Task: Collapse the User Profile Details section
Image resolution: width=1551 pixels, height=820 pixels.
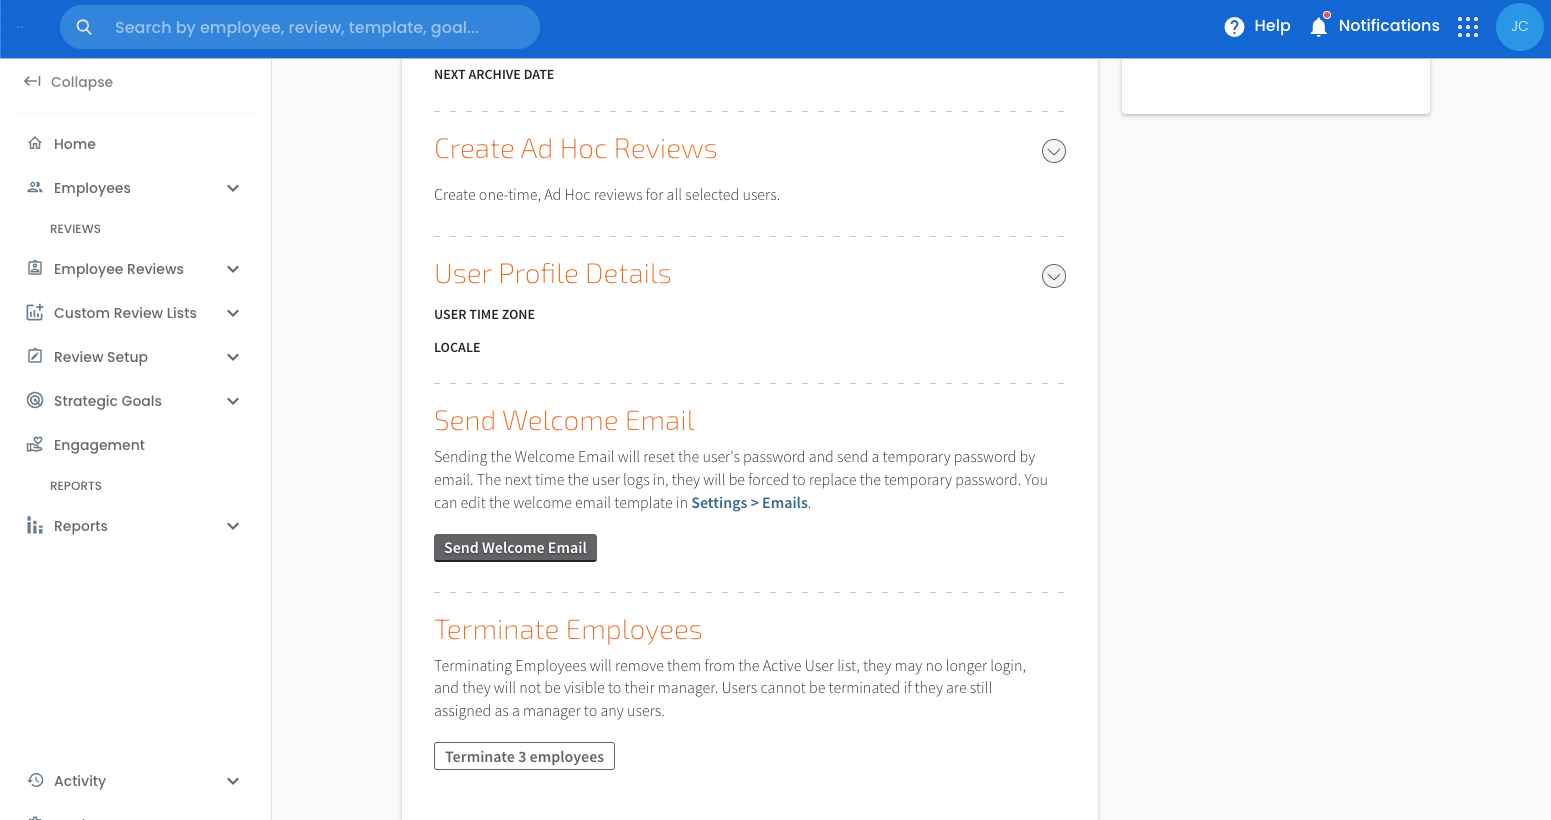Action: [x=1054, y=276]
